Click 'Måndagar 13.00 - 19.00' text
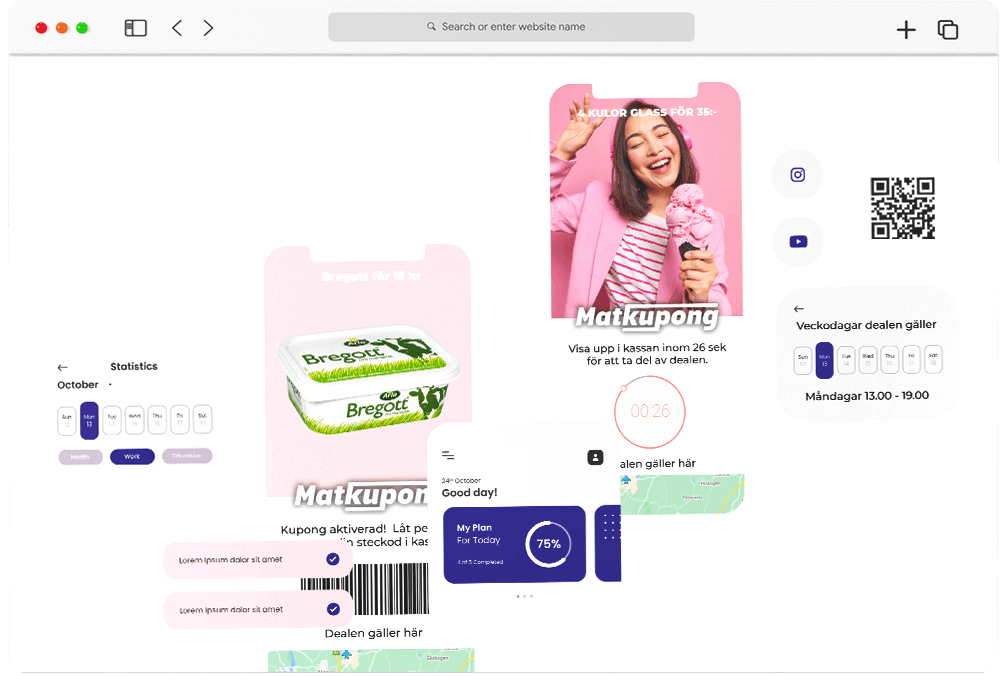Screen dimensions: 1000x676 click(x=867, y=396)
